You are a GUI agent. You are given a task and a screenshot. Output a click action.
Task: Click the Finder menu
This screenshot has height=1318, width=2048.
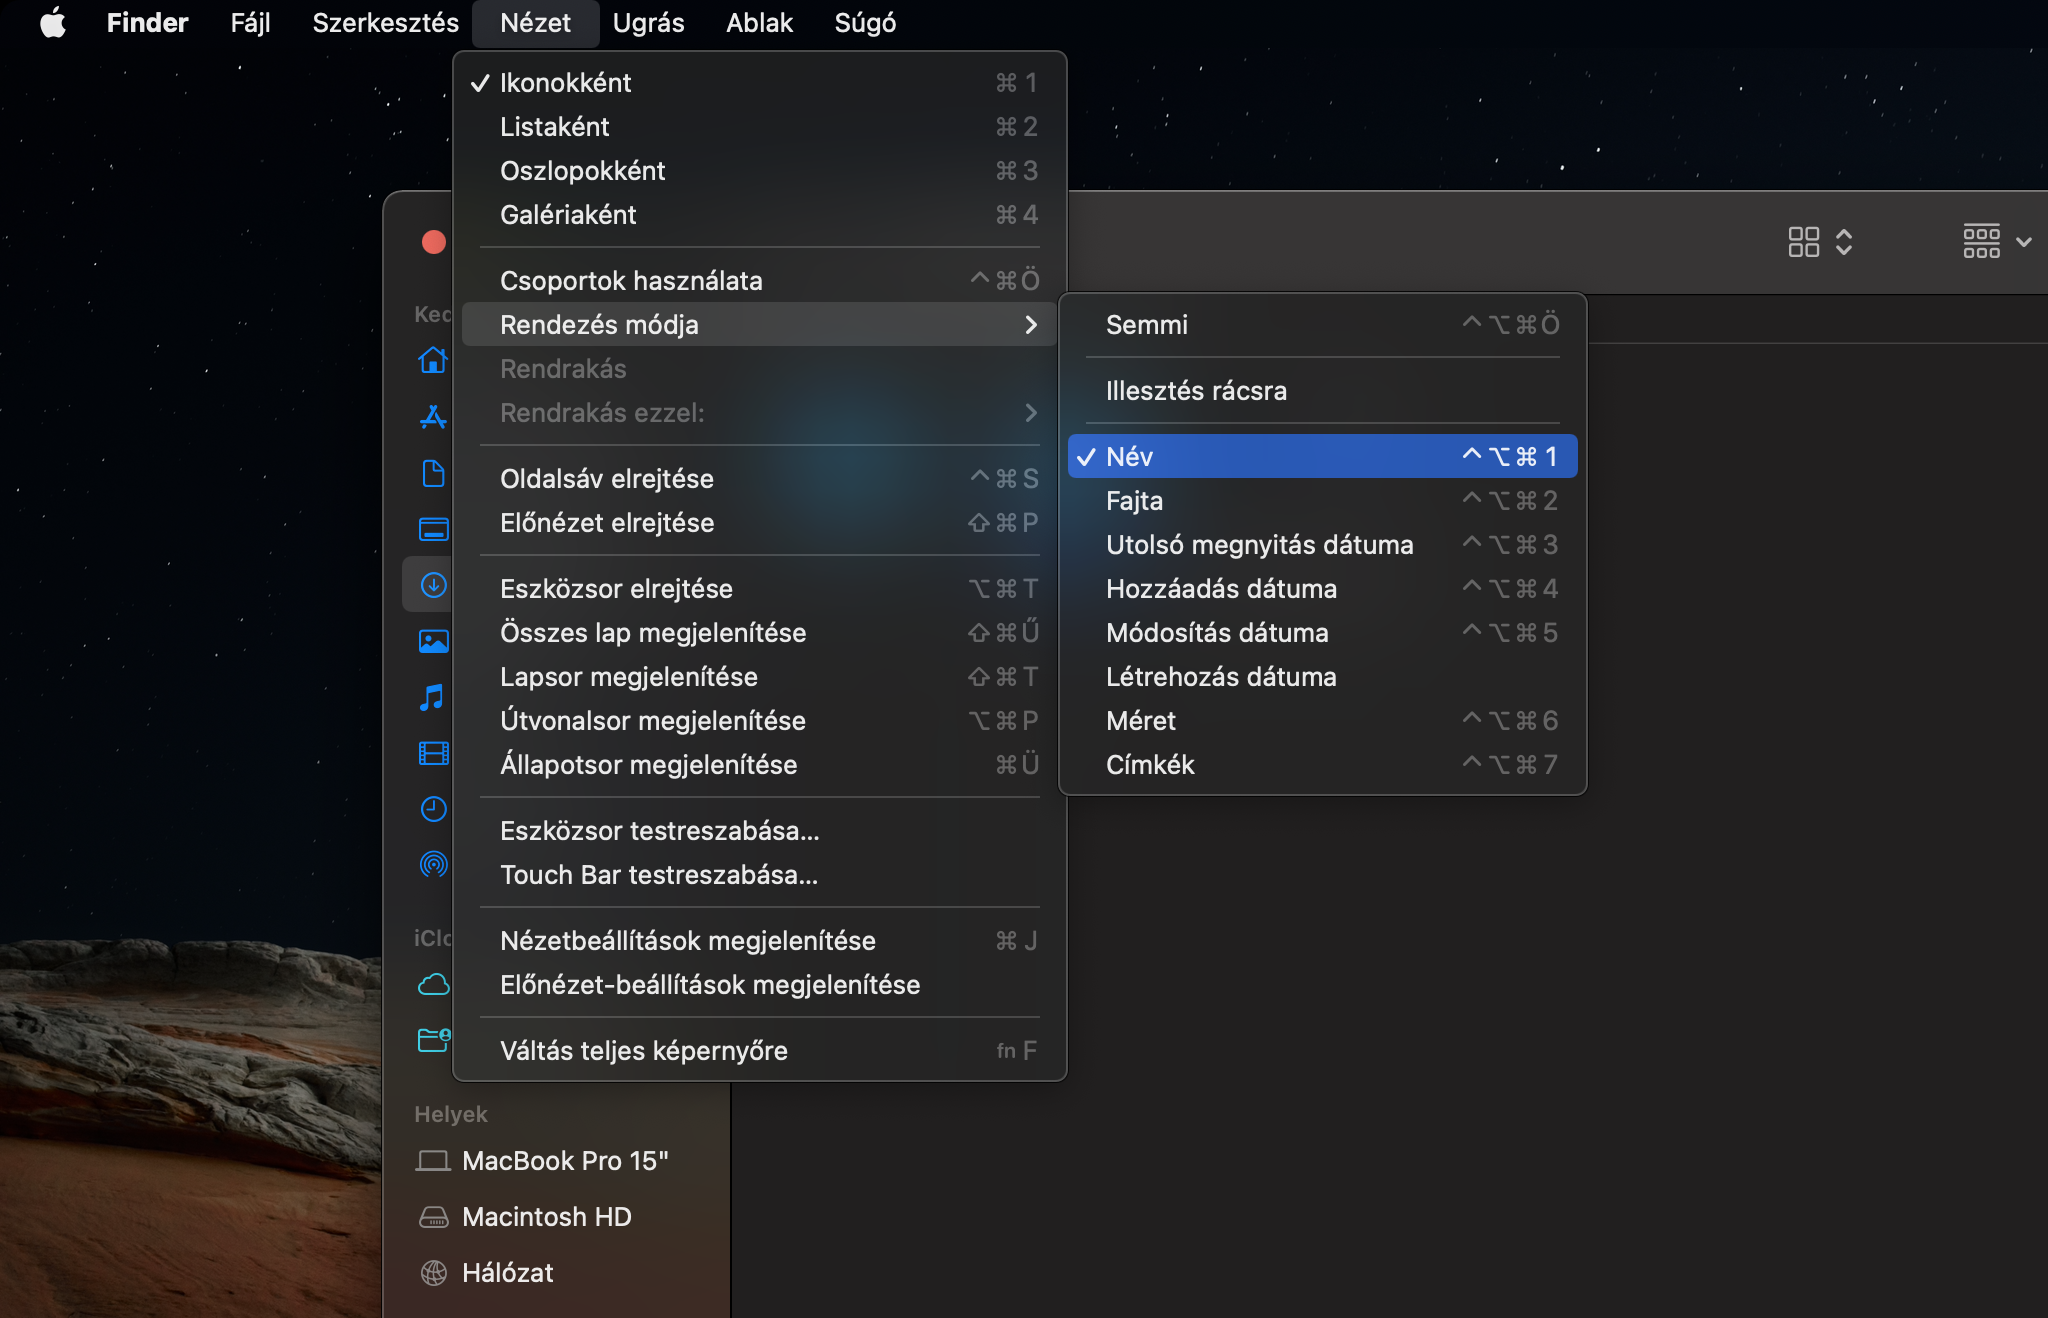pos(147,22)
